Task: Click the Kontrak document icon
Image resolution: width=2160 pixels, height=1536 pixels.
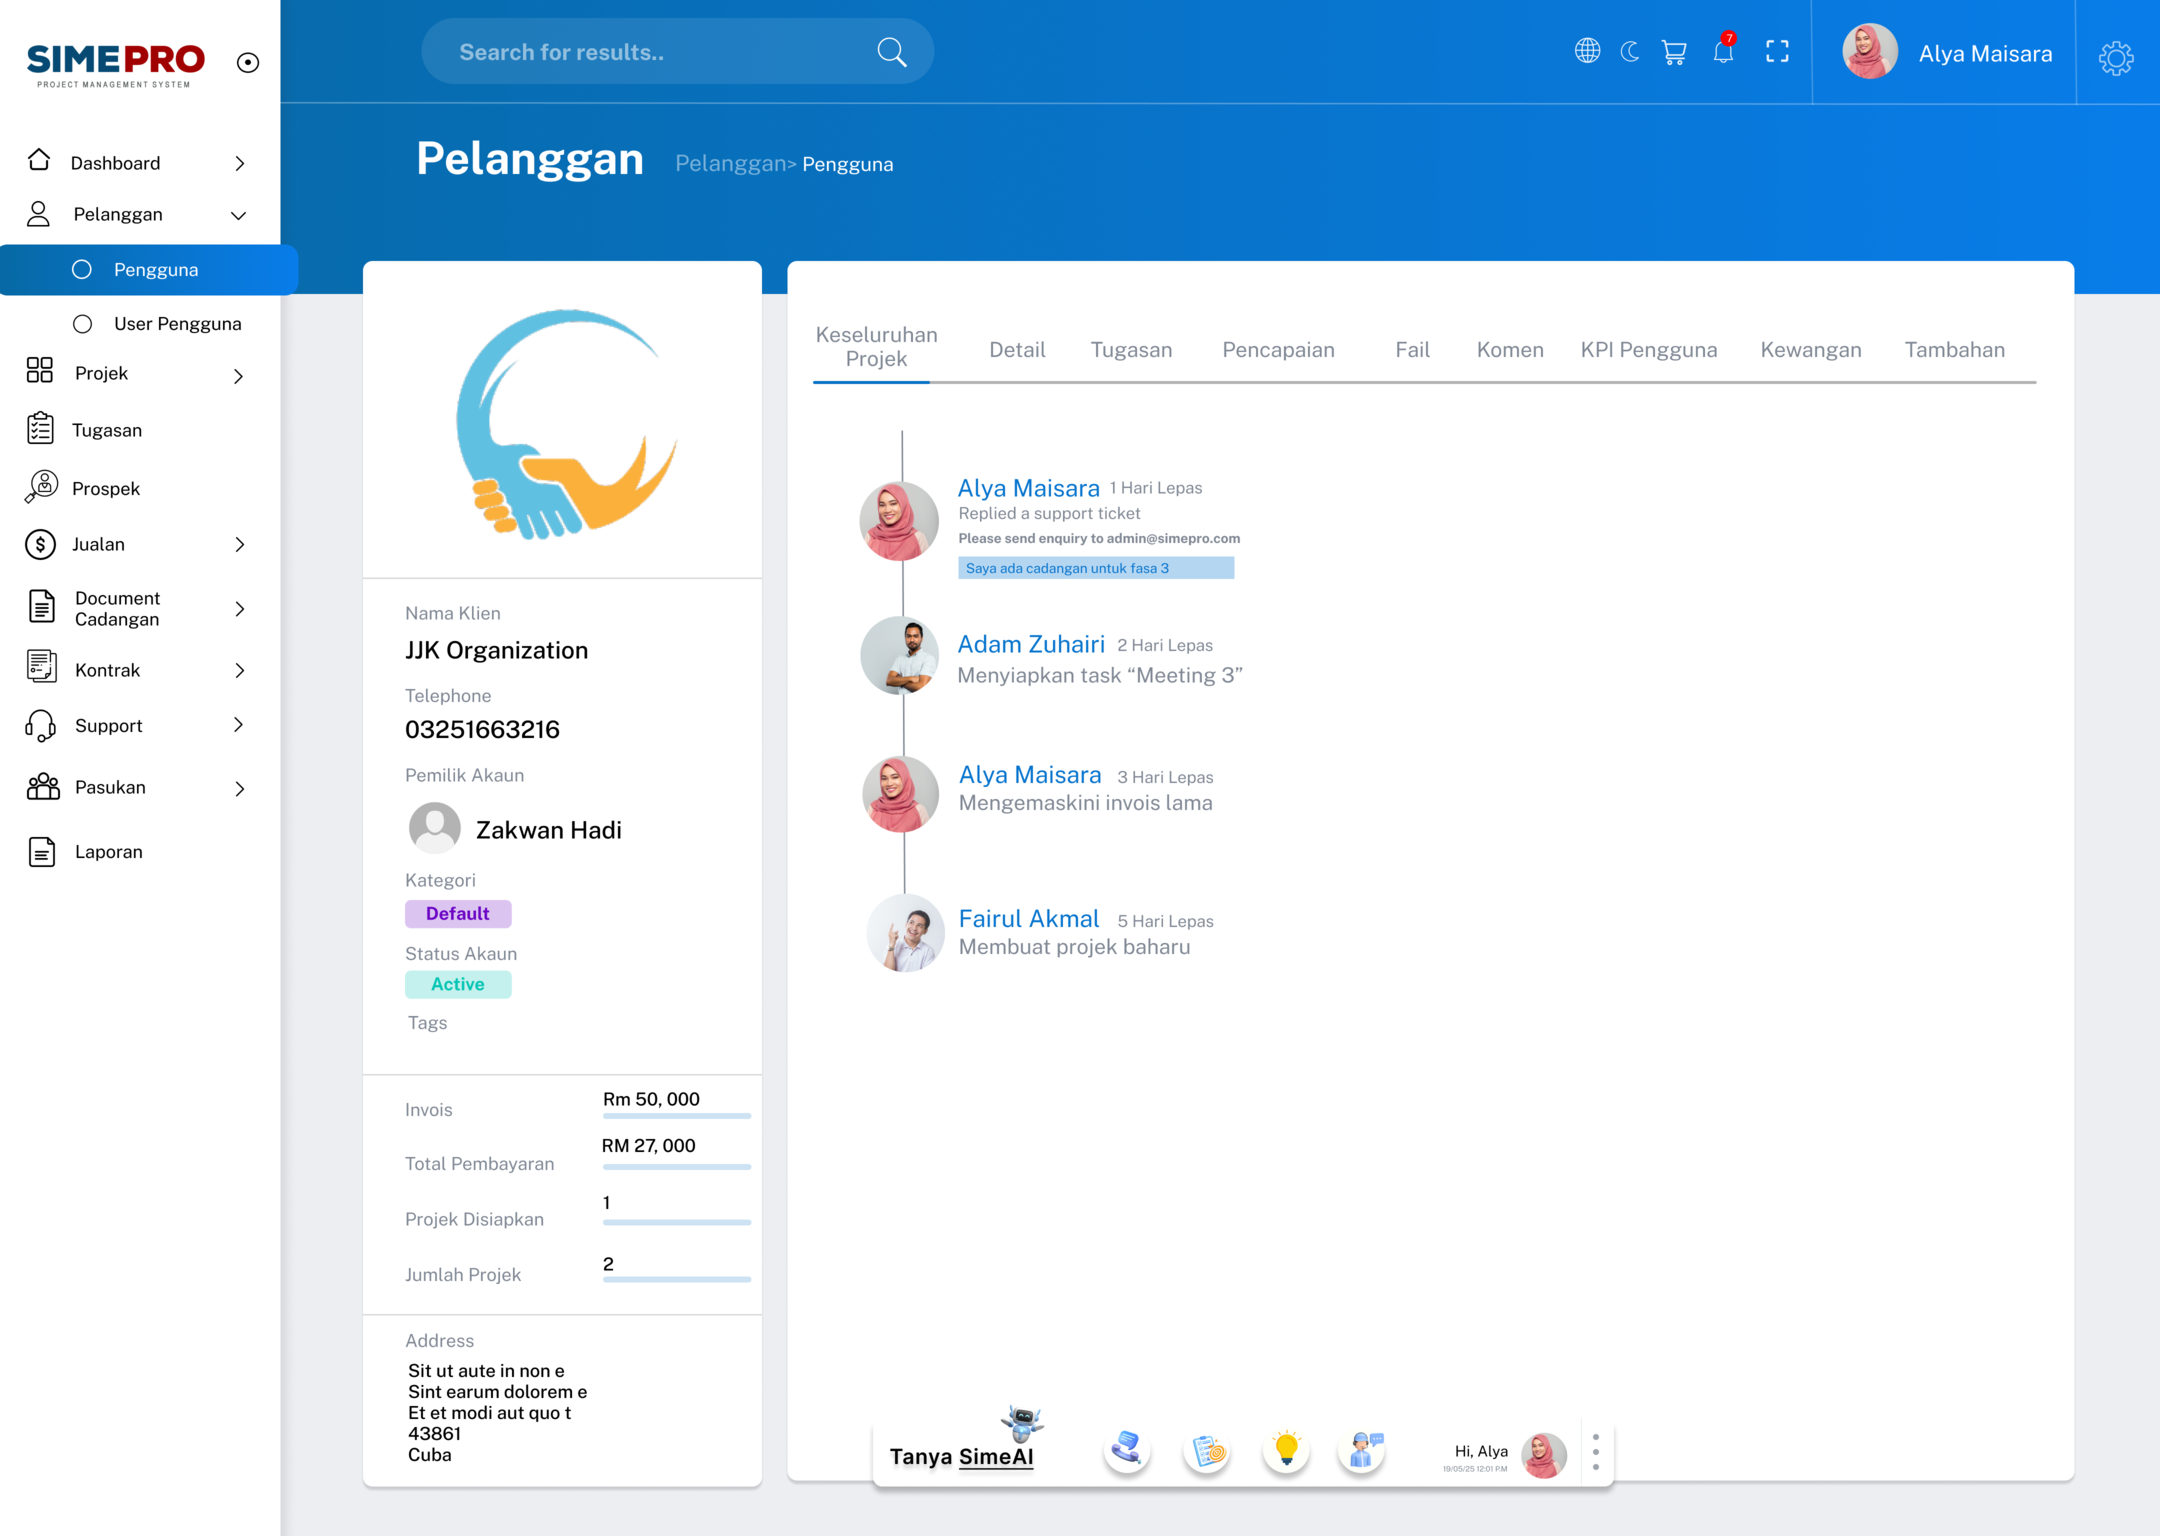Action: pos(41,667)
